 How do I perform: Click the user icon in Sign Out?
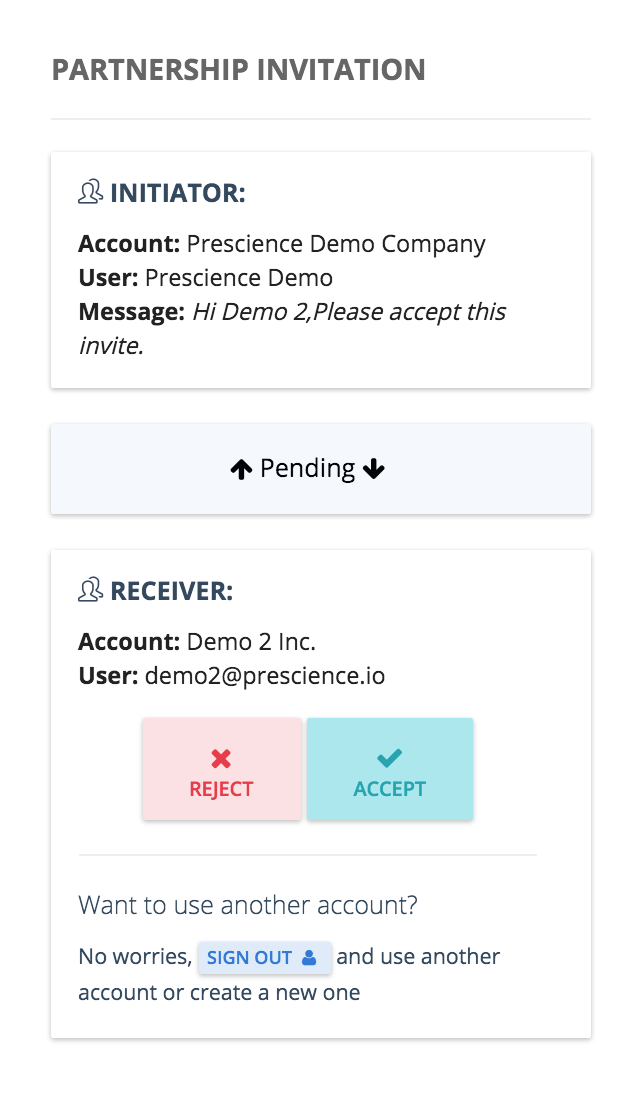click(309, 957)
